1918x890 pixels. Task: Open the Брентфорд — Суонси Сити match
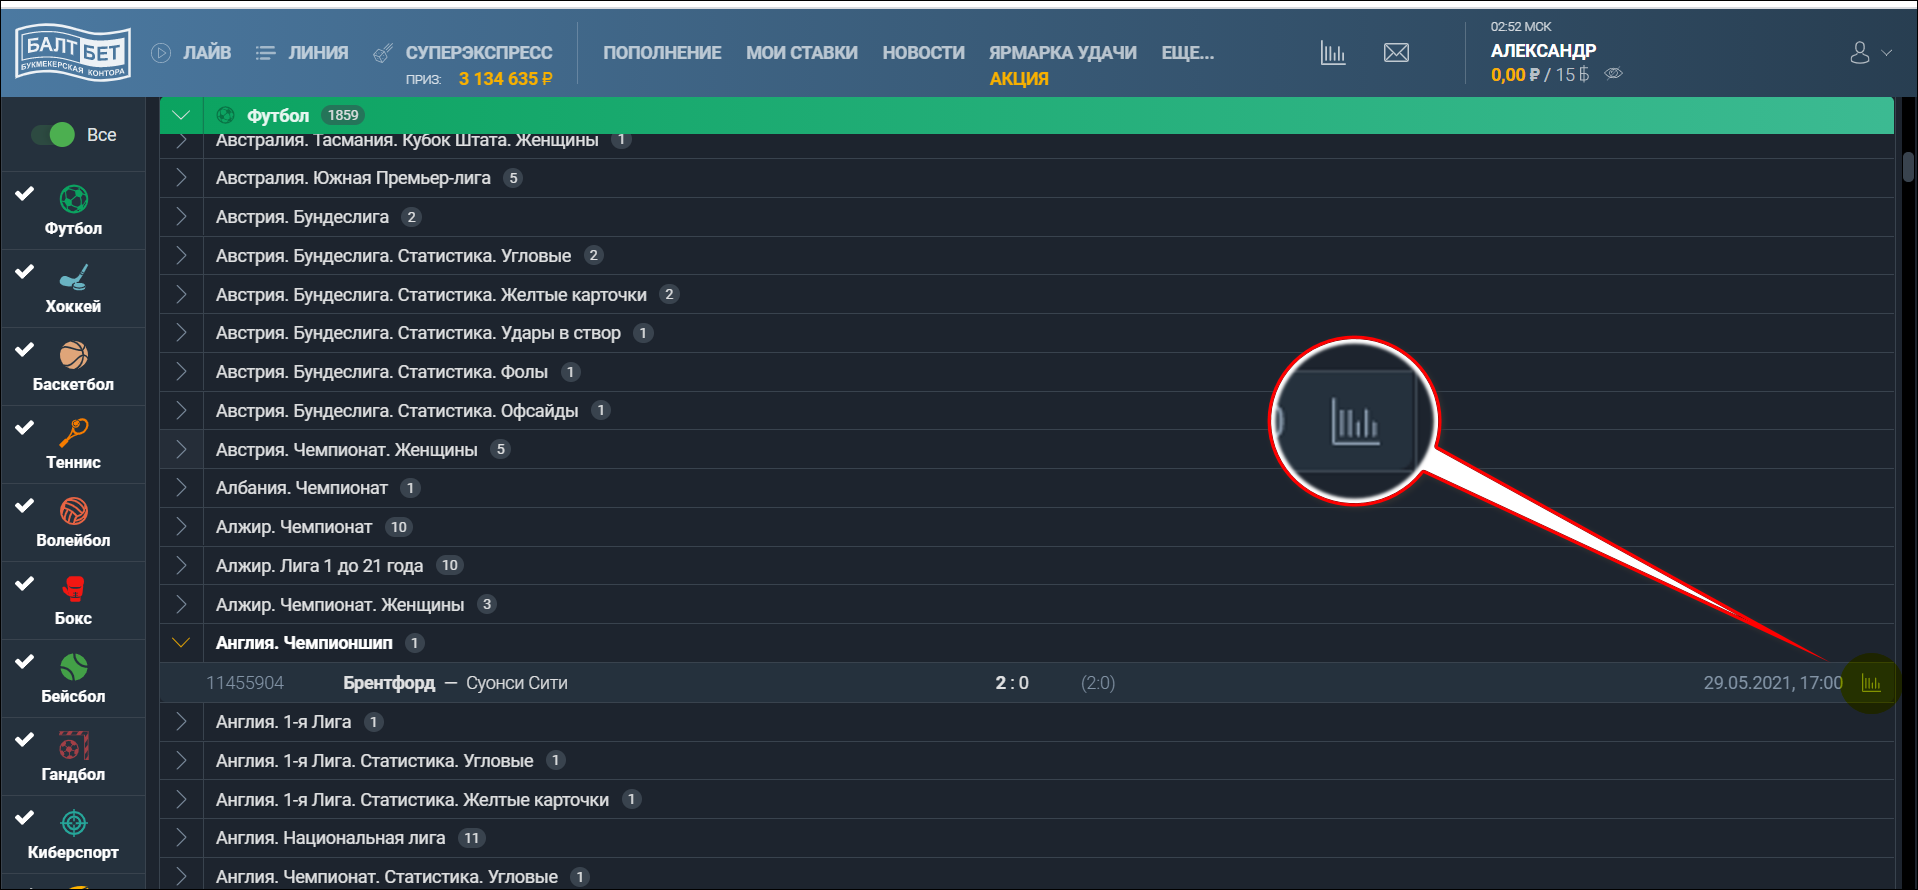tap(455, 683)
